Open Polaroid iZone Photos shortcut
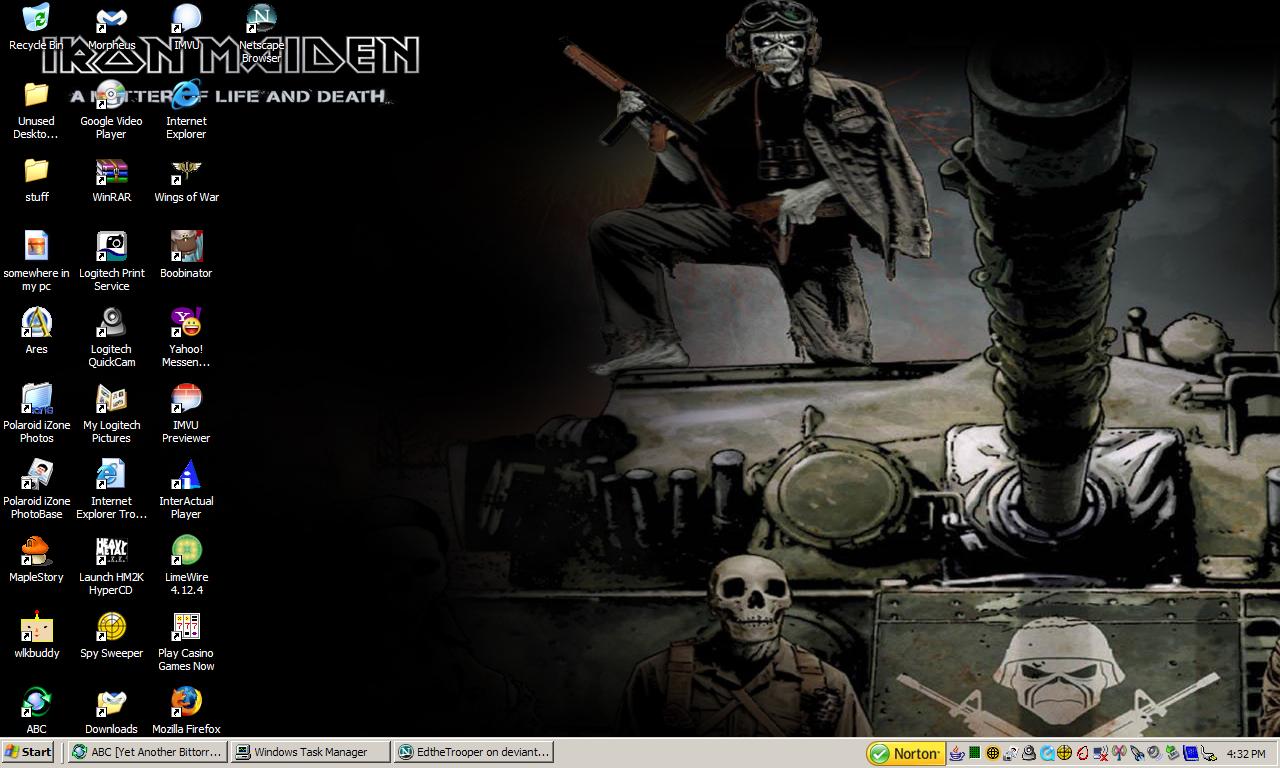 point(36,414)
